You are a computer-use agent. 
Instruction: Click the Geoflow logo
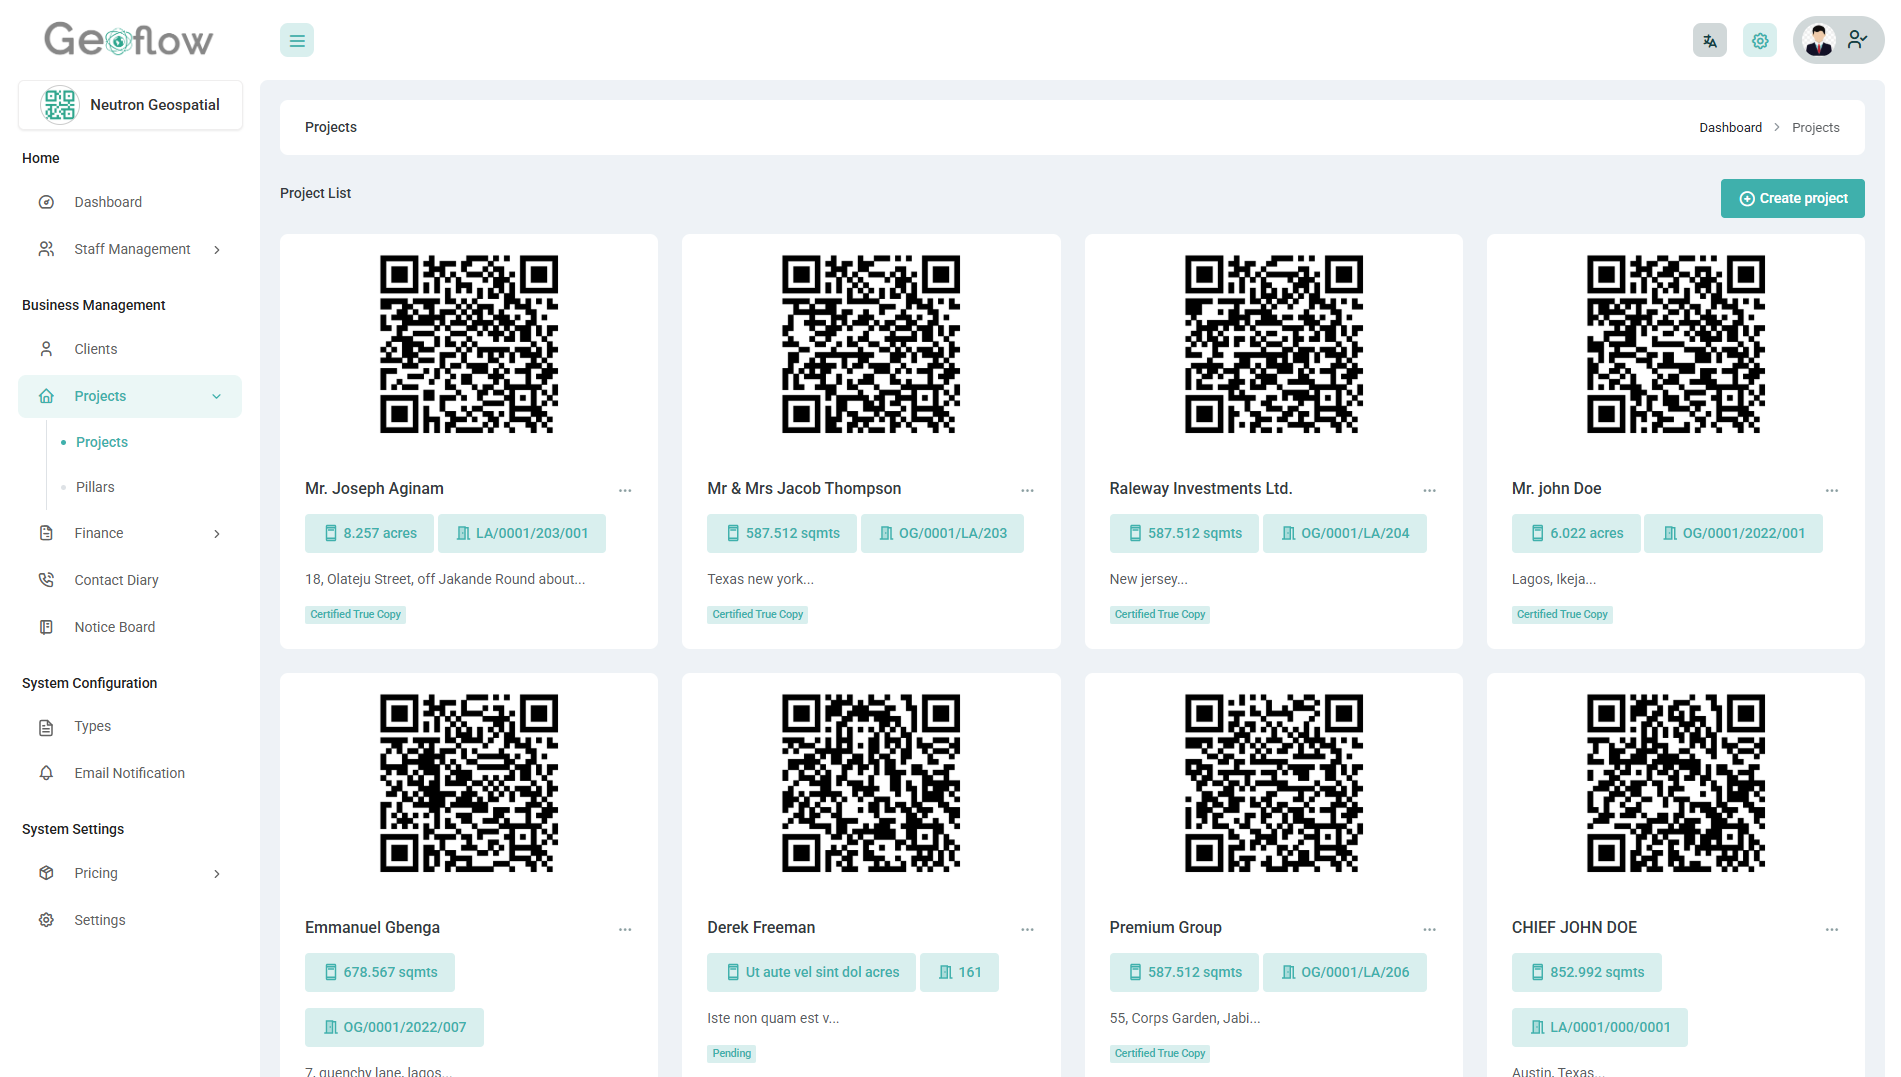click(128, 40)
